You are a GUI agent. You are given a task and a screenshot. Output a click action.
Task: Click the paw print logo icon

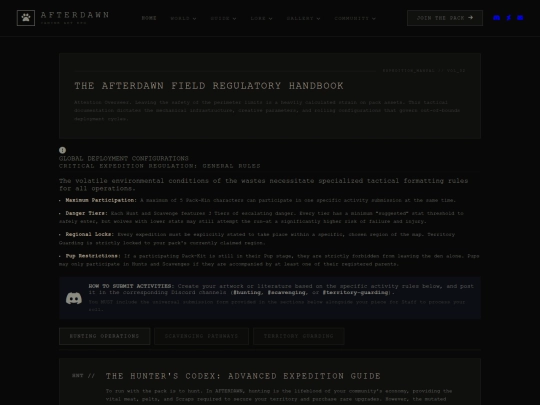26,18
